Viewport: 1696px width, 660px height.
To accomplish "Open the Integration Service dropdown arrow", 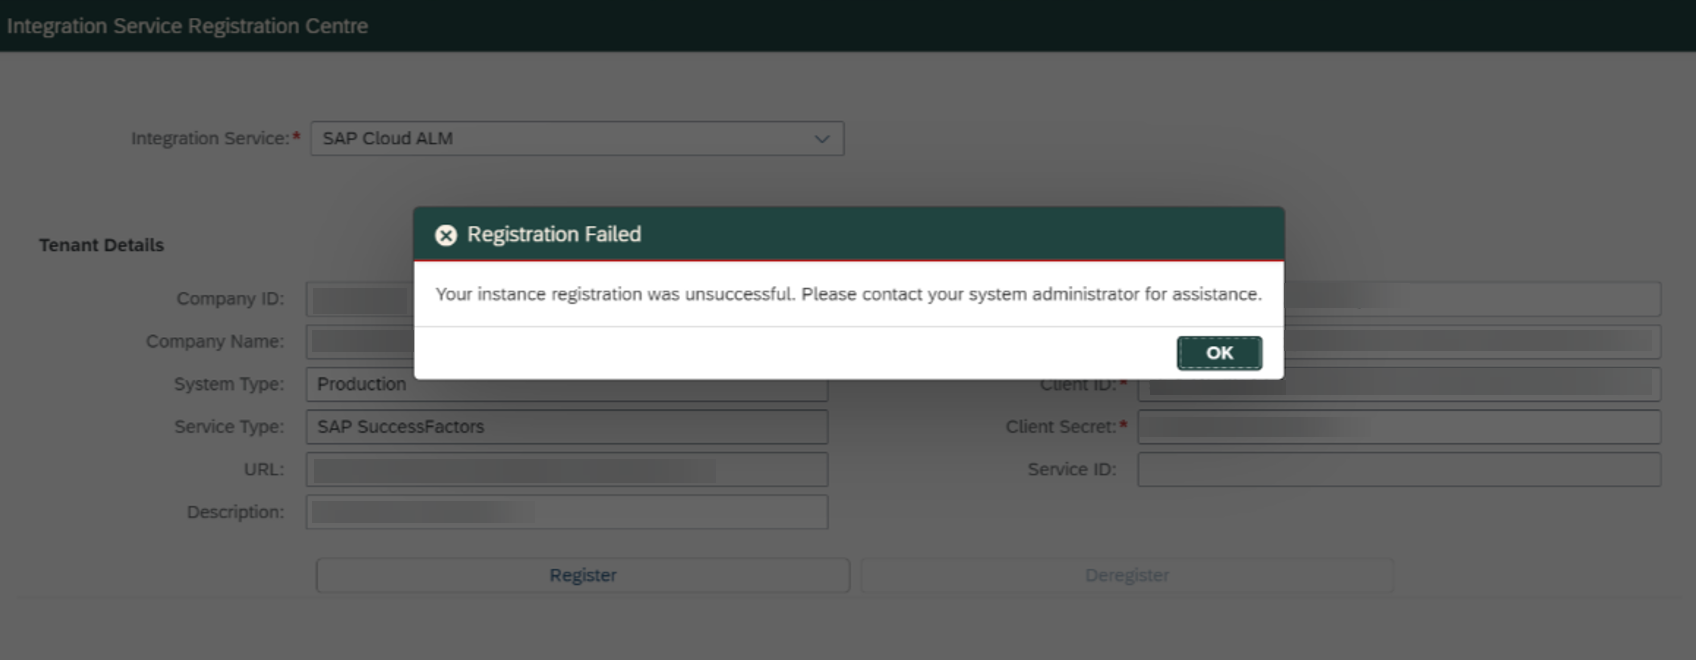I will pos(822,139).
